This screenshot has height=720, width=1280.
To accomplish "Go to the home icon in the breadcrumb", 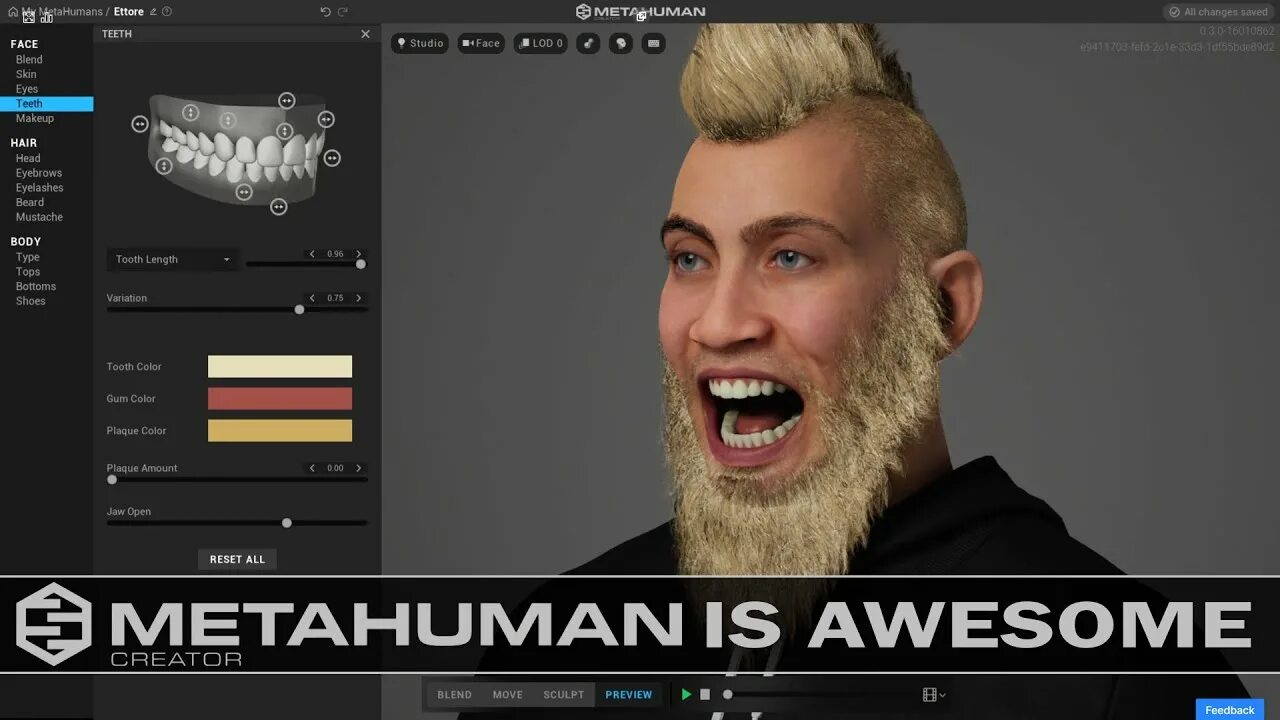I will [x=12, y=12].
